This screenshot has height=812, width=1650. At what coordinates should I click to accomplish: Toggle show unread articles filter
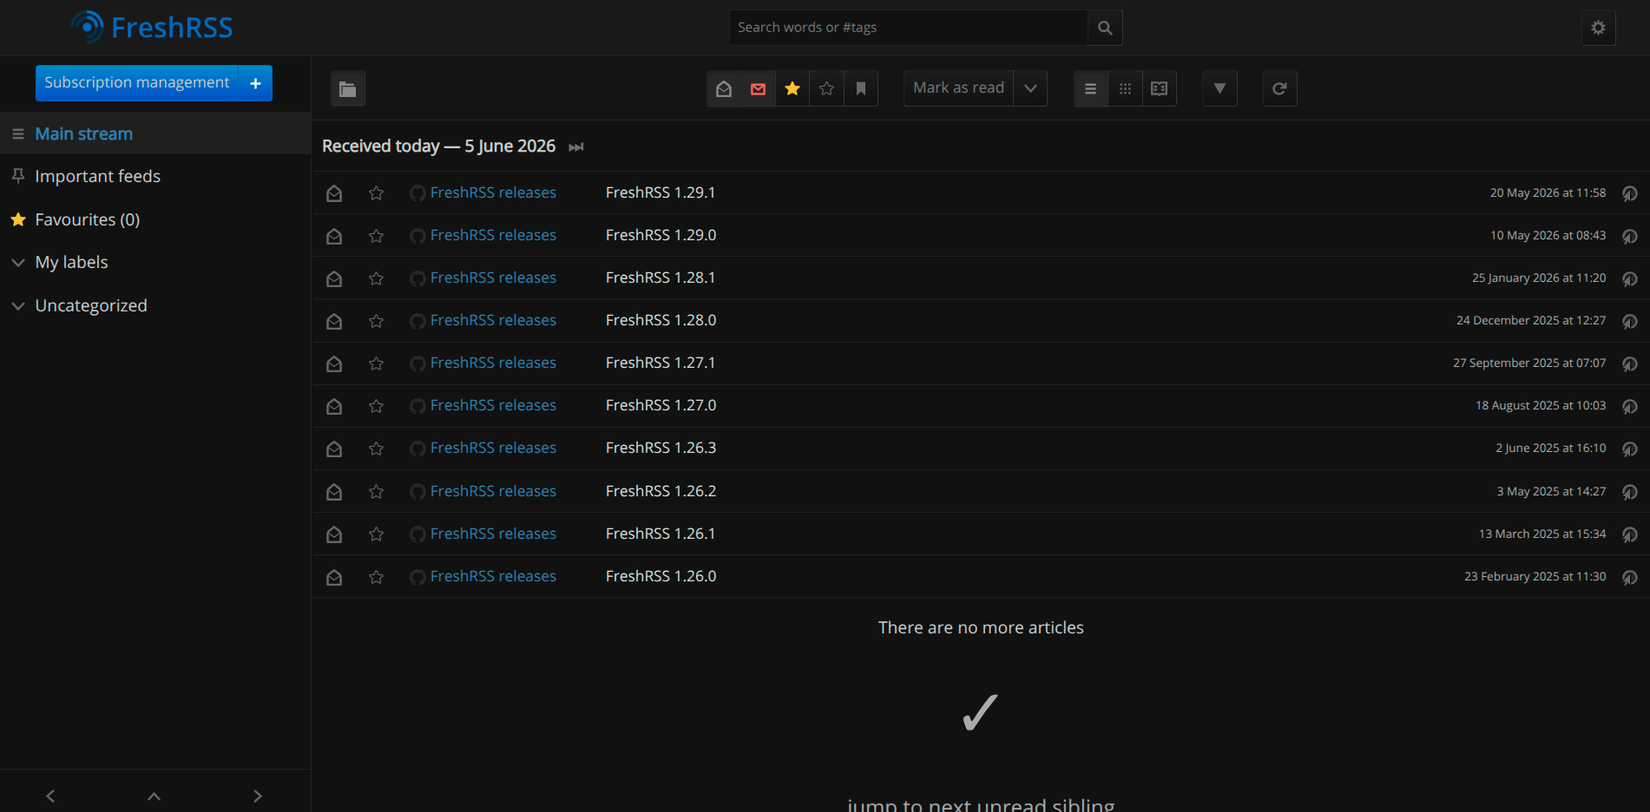[758, 89]
